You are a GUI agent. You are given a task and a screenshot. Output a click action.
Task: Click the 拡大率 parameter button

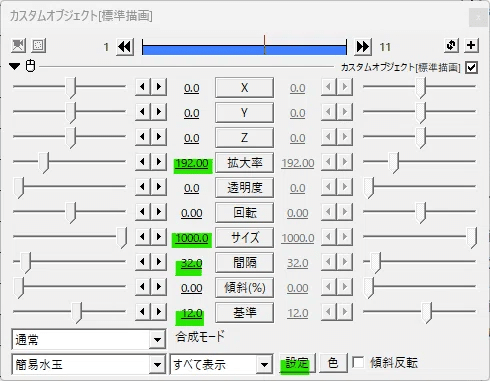(x=244, y=163)
